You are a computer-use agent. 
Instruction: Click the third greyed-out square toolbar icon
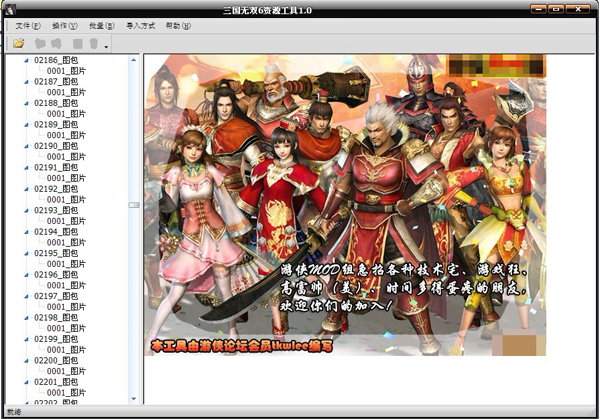(78, 44)
